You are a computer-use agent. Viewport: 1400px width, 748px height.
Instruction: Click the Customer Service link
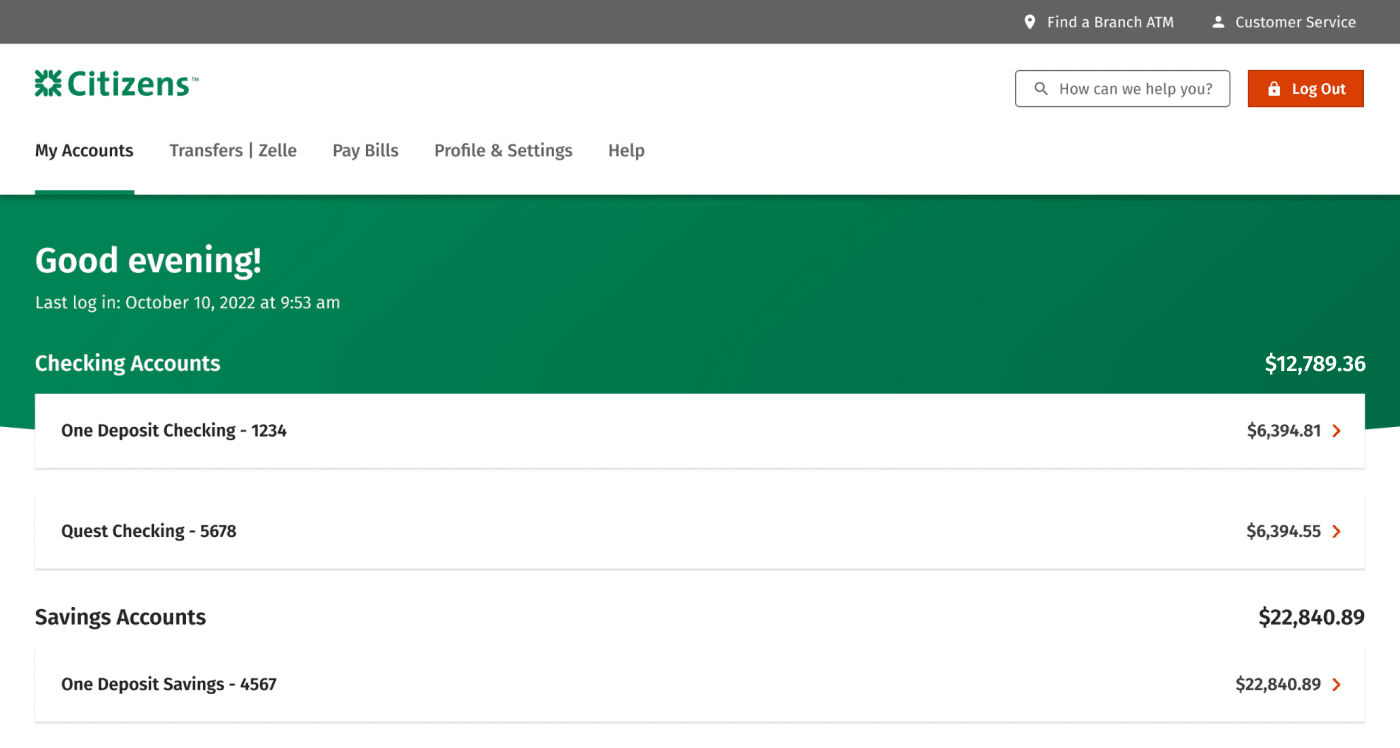(1295, 21)
